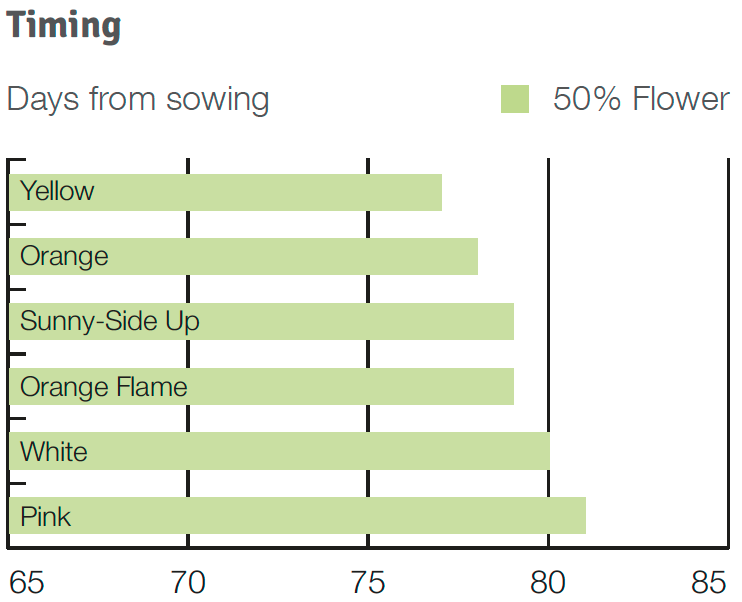
Task: Click the Orange Flame bar
Action: (x=262, y=386)
